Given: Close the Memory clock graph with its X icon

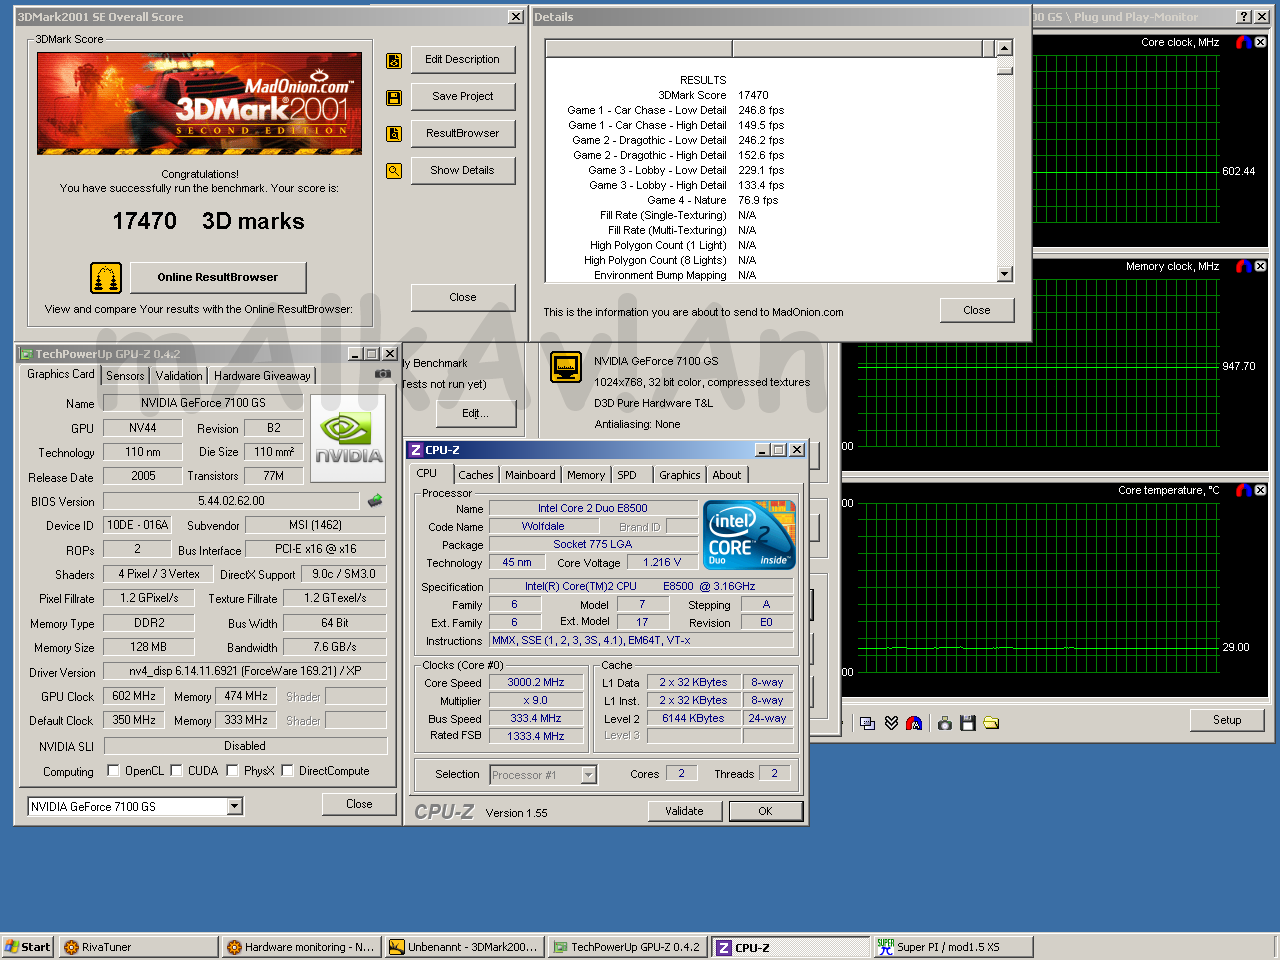Looking at the screenshot, I should pos(1260,266).
